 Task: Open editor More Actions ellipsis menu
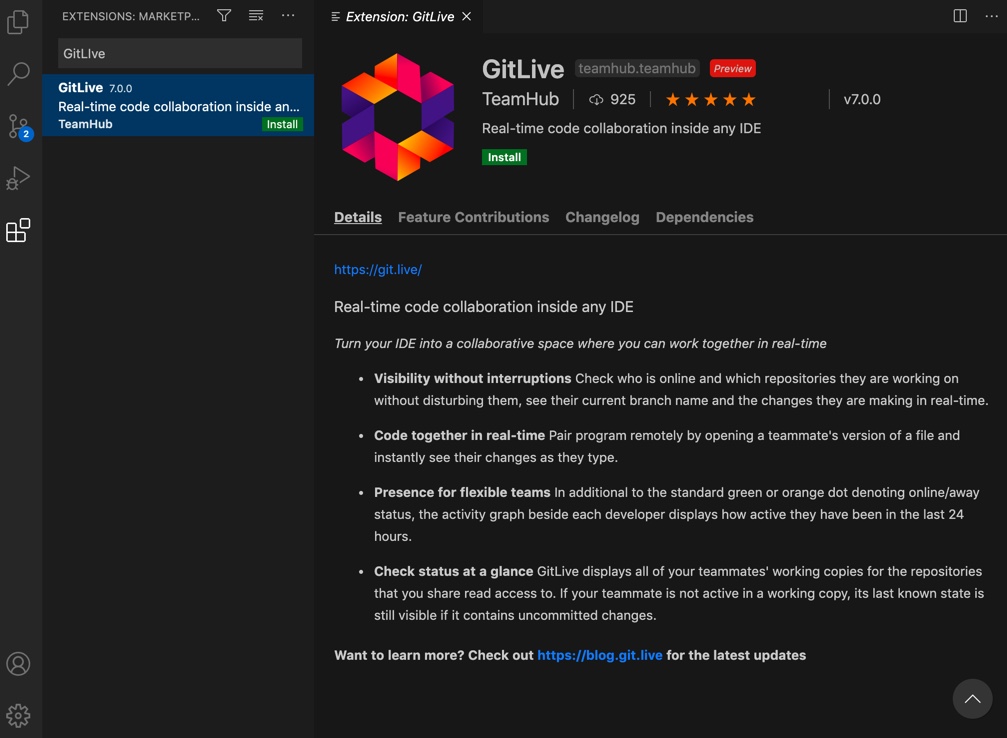992,16
